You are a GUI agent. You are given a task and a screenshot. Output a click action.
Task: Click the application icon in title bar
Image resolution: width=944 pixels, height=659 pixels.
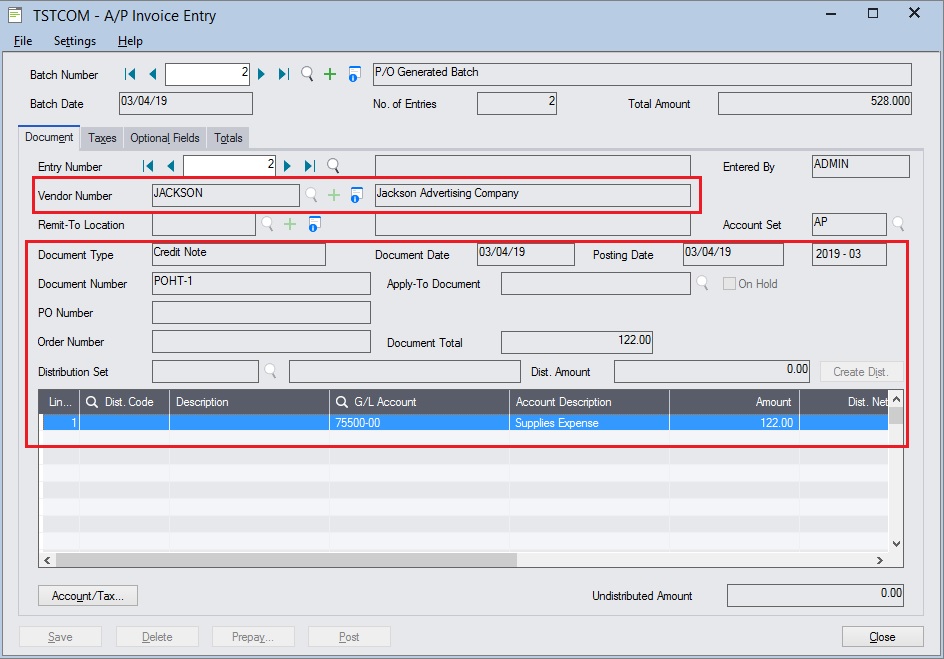pos(15,15)
